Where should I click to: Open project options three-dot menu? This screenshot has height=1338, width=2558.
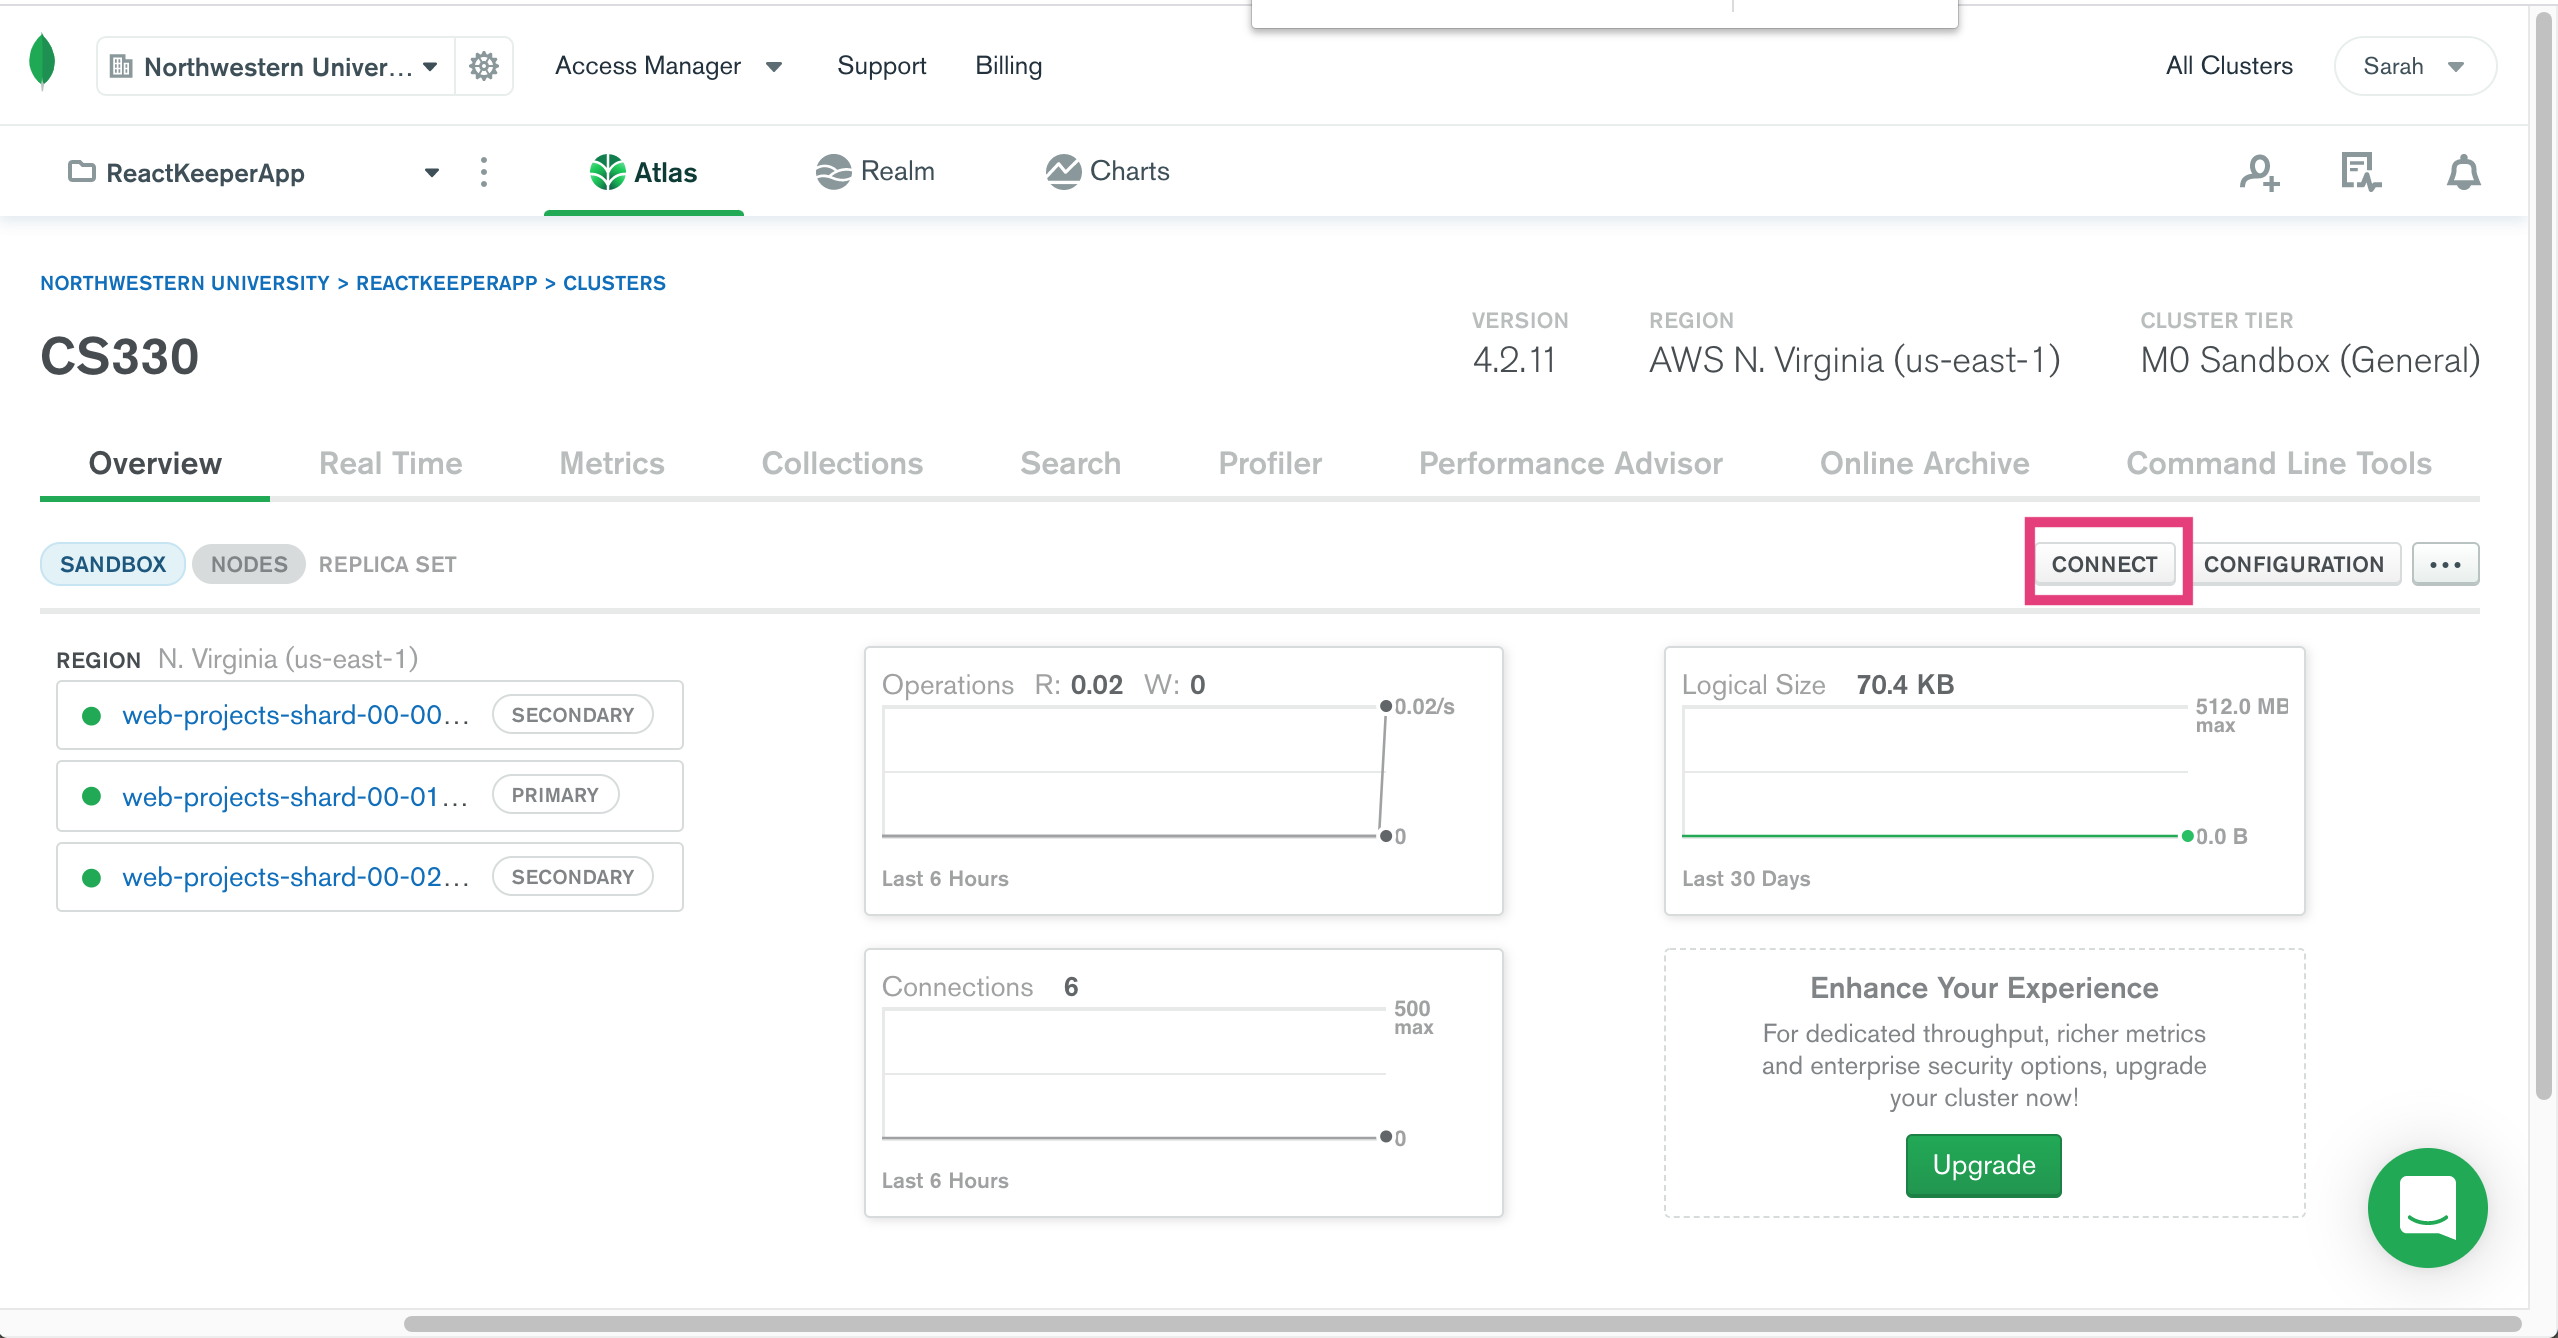[484, 172]
